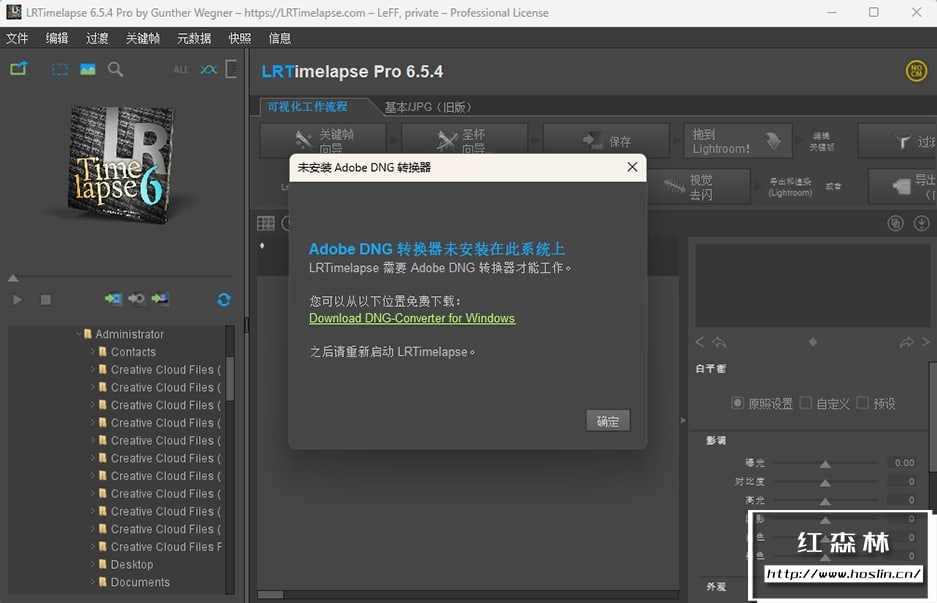
Task: Click the 拖到 Lightroom! button
Action: (x=738, y=141)
